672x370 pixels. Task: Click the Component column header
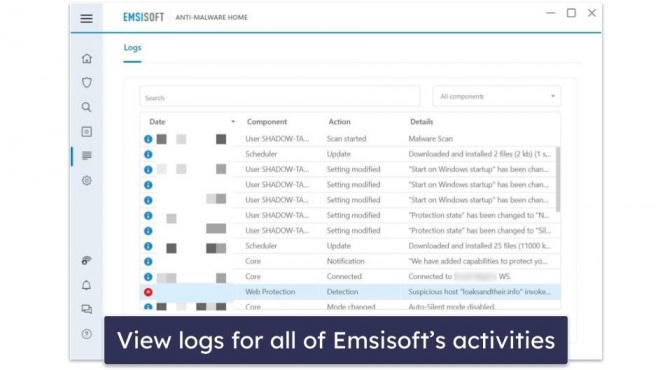[267, 122]
